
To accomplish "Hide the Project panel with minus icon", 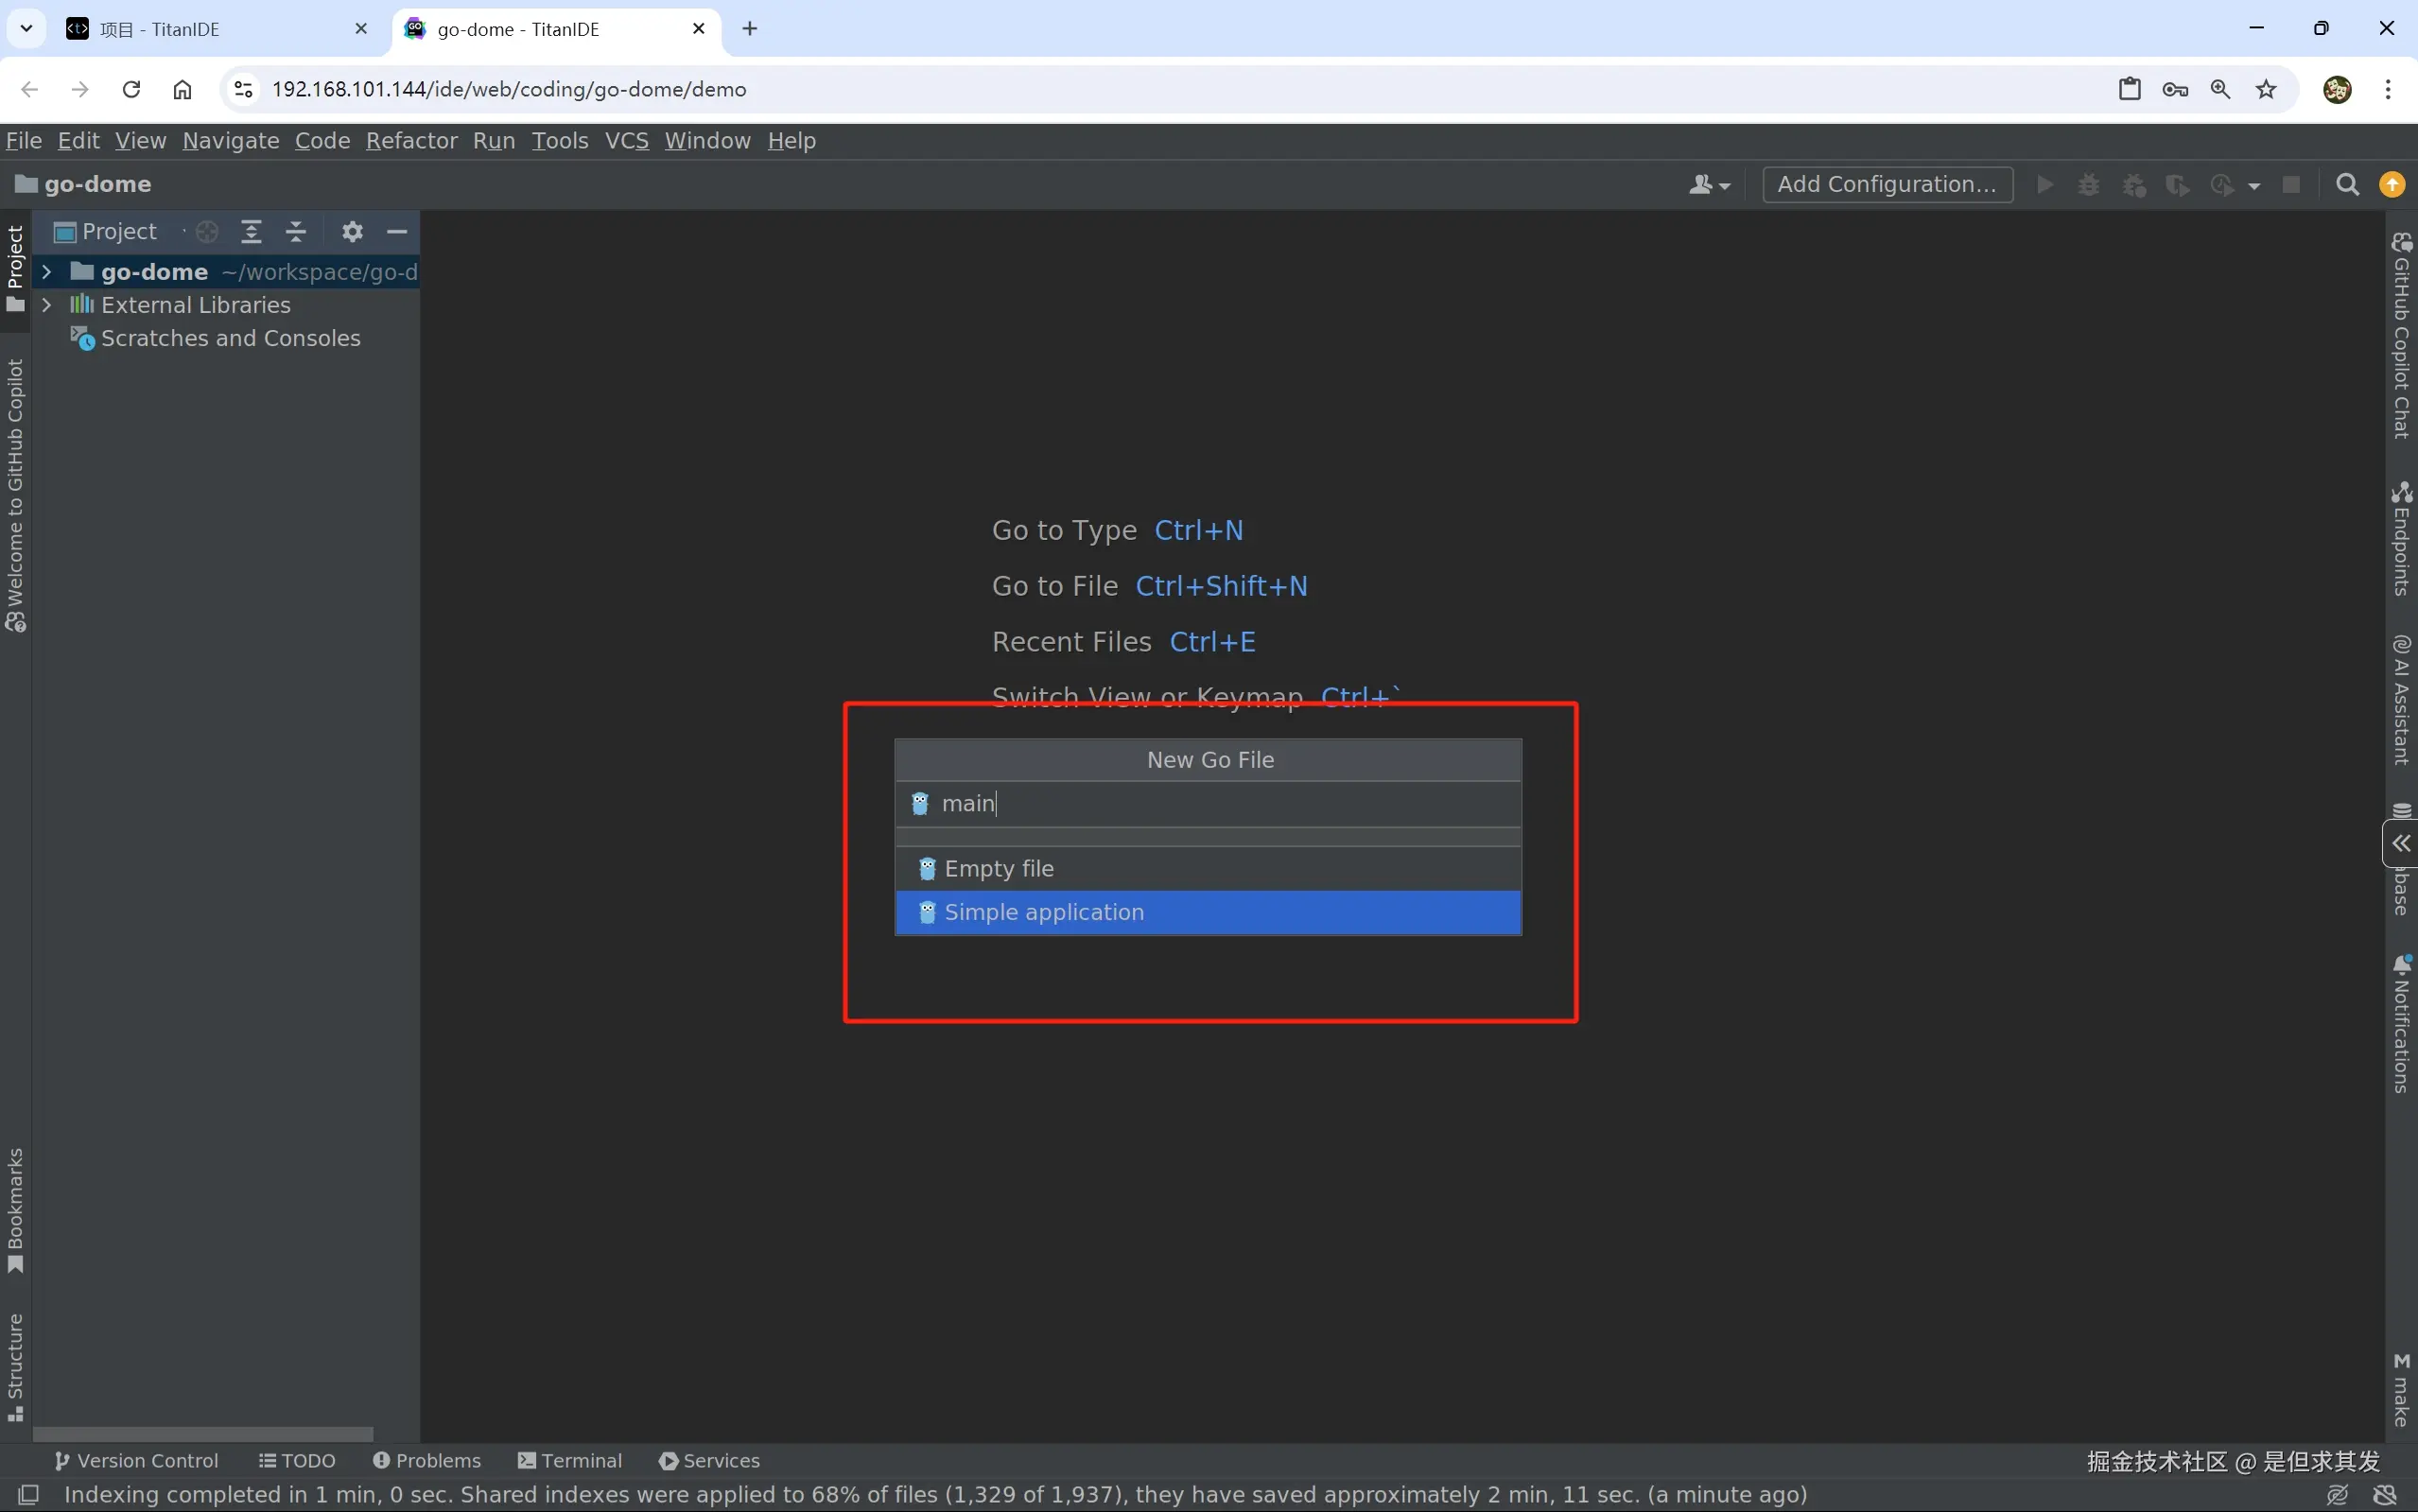I will coord(397,232).
